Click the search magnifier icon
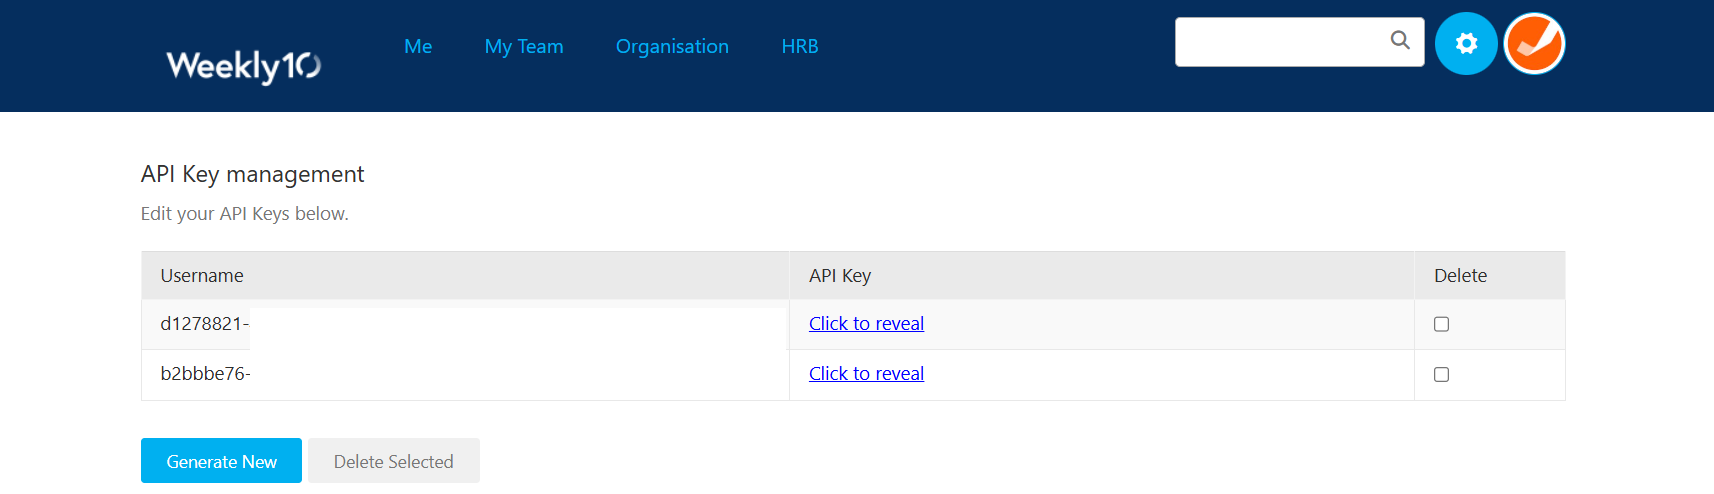The height and width of the screenshot is (494, 1714). point(1400,40)
